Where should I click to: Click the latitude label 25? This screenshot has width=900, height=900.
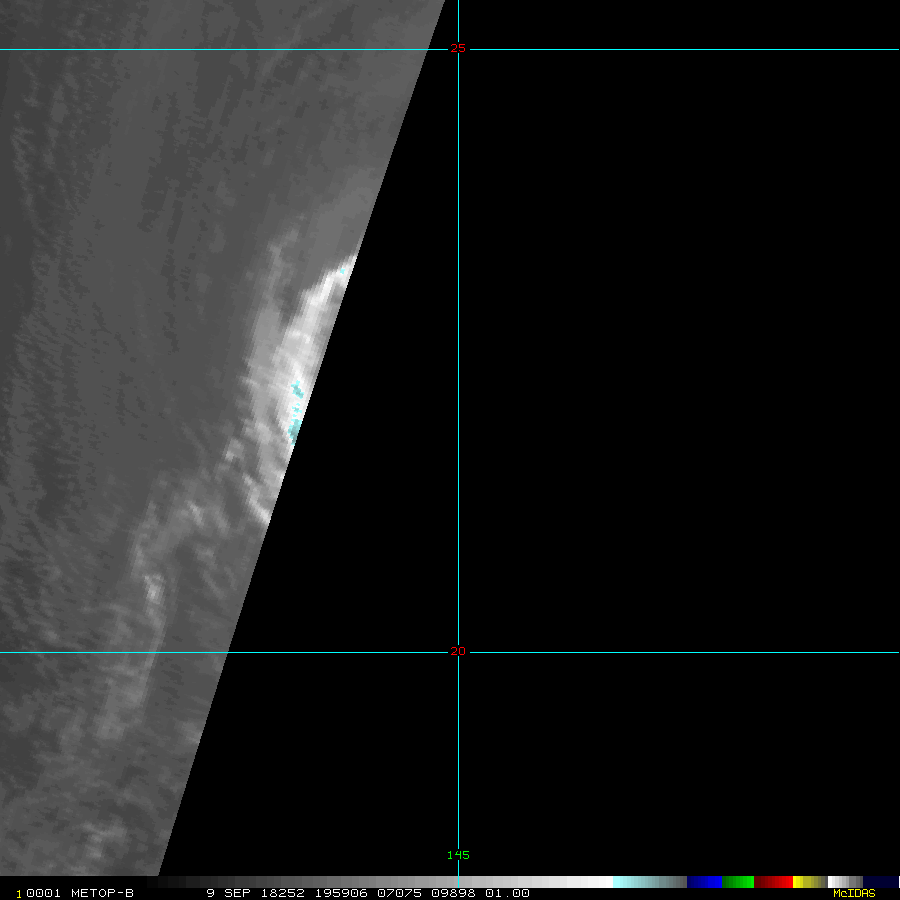[x=458, y=49]
